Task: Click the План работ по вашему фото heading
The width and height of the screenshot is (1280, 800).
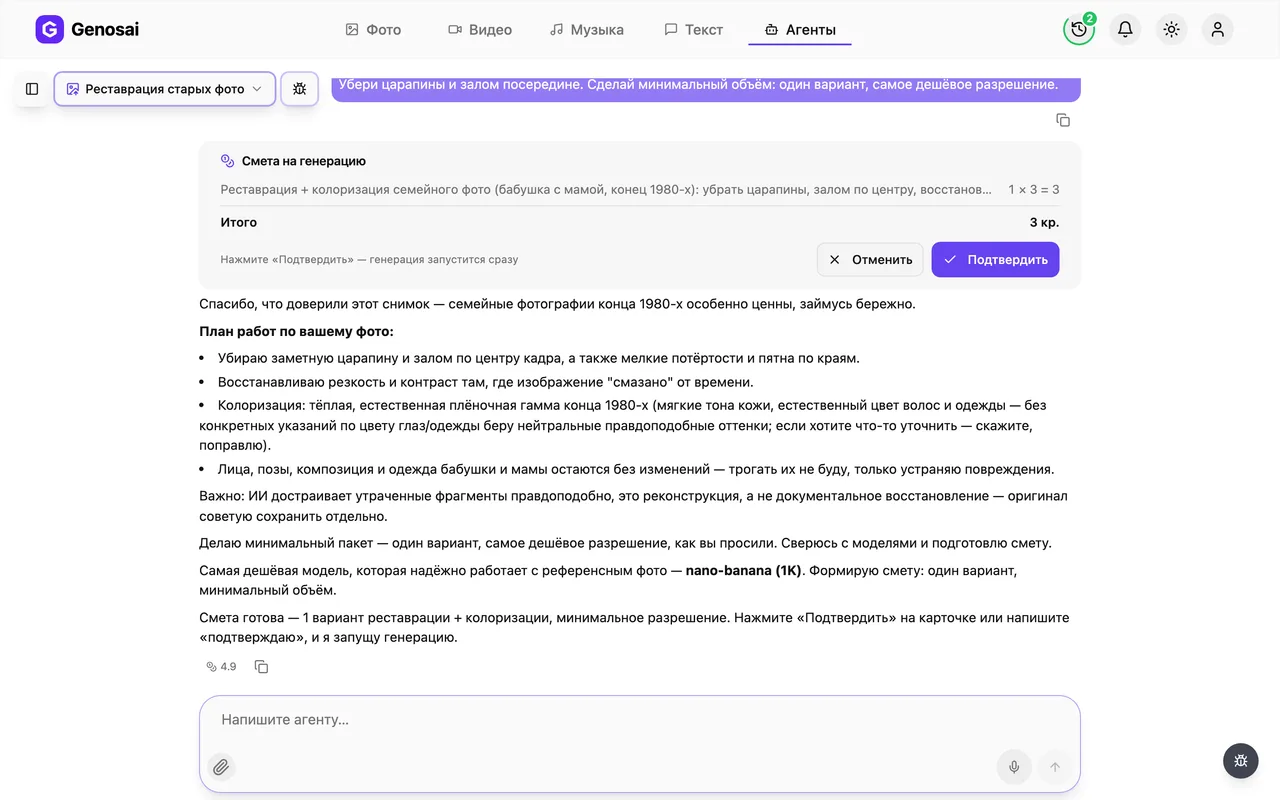Action: pyautogui.click(x=296, y=331)
